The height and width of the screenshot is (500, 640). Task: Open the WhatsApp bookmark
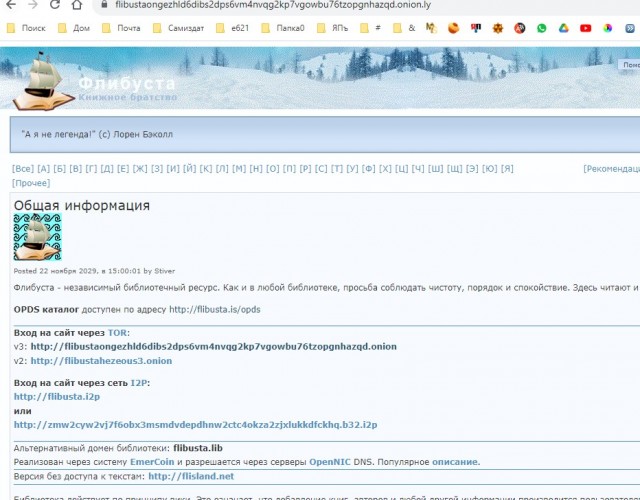[542, 28]
